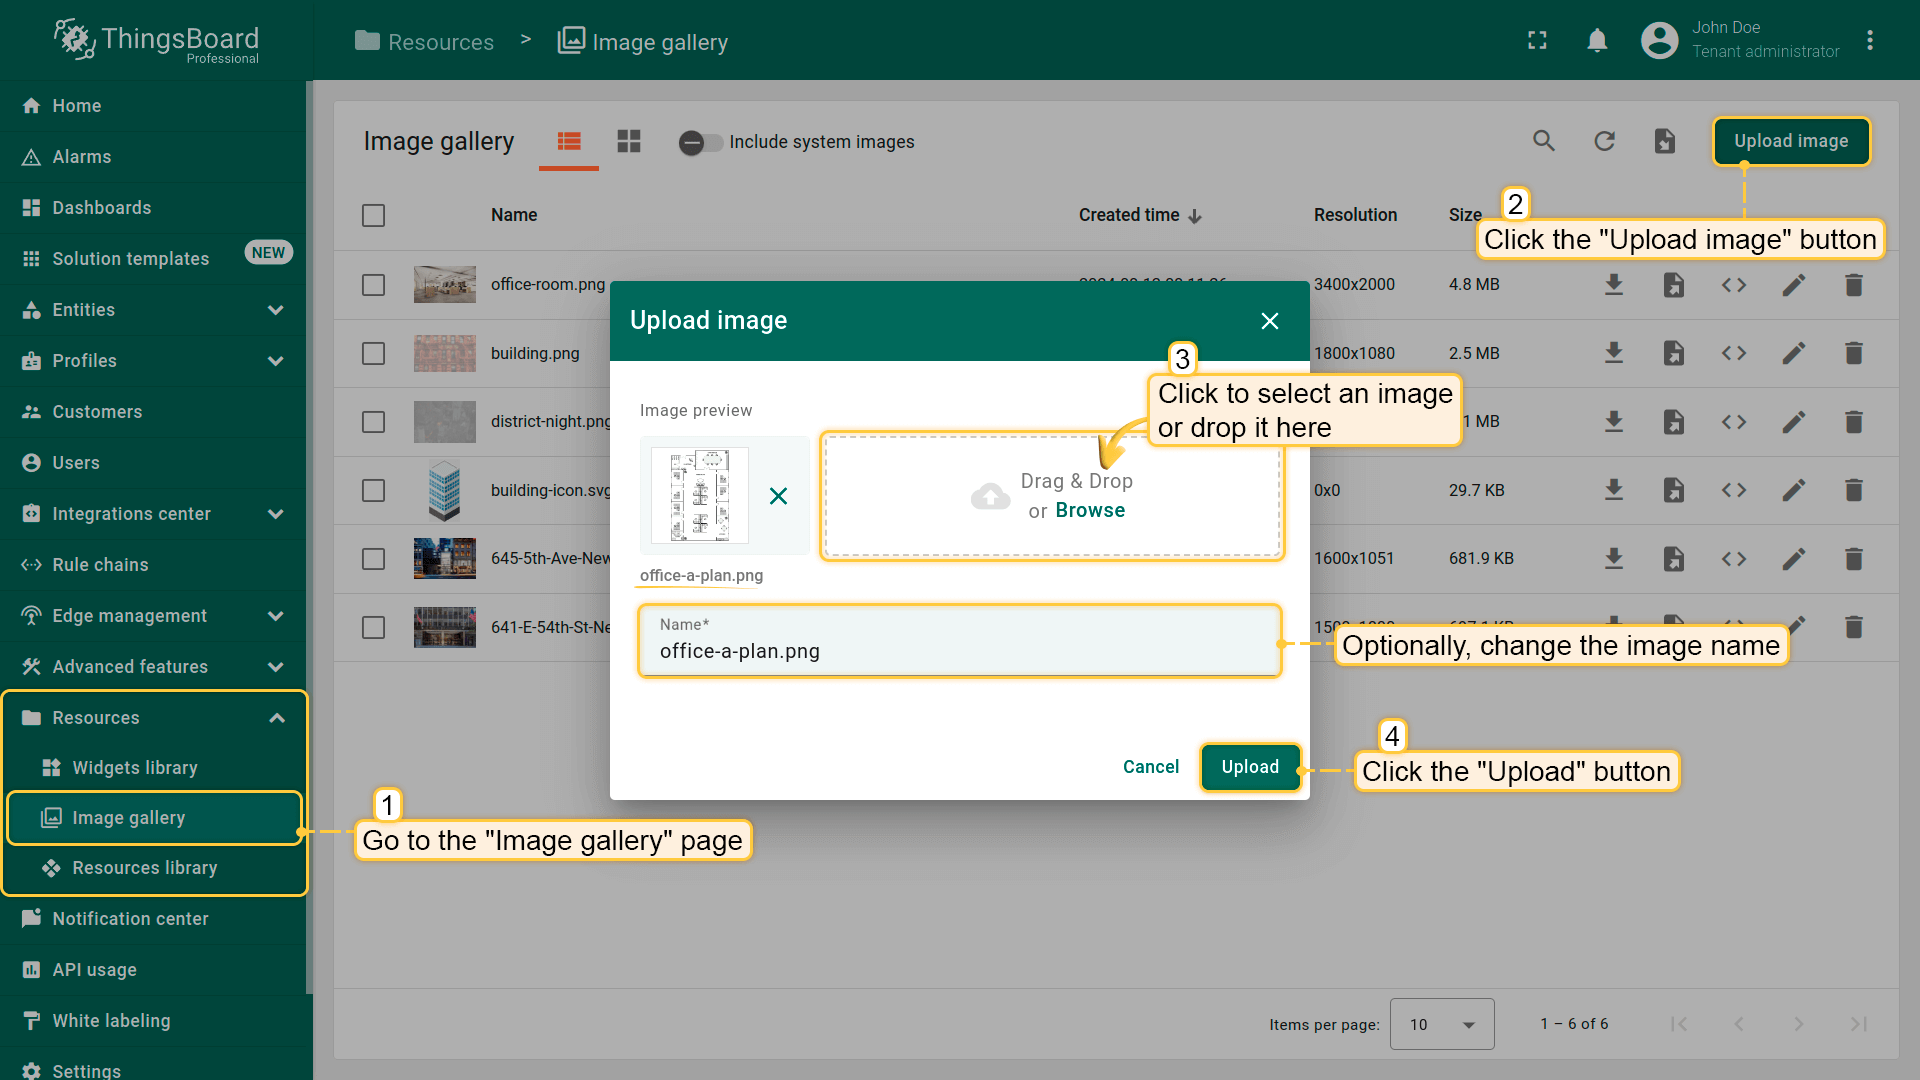Expand the Entities menu section

[x=275, y=310]
